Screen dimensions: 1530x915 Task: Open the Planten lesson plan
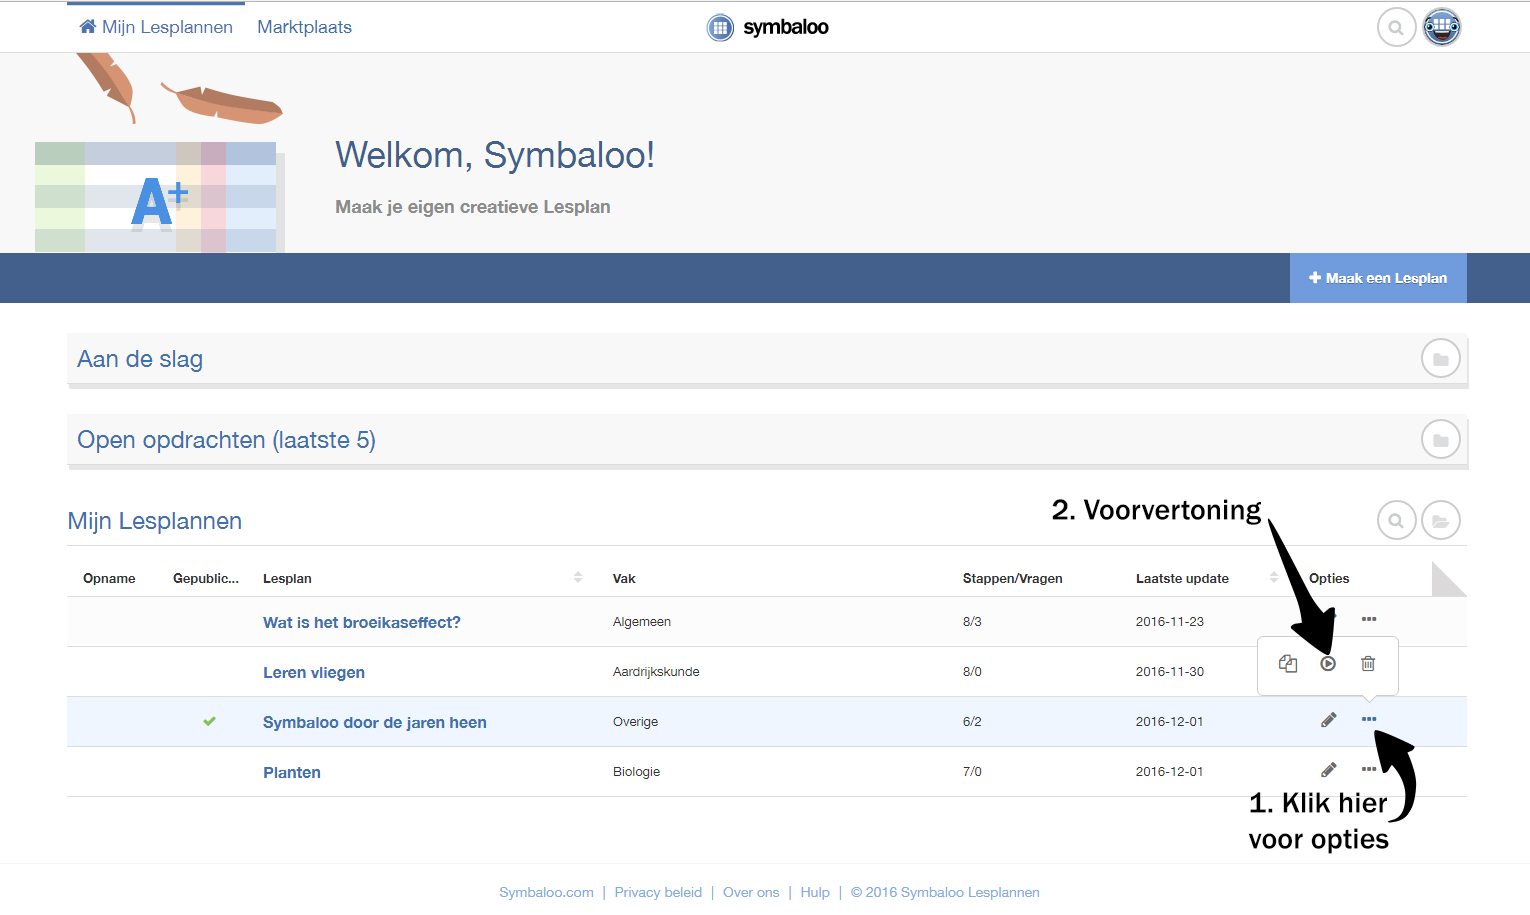tap(292, 772)
